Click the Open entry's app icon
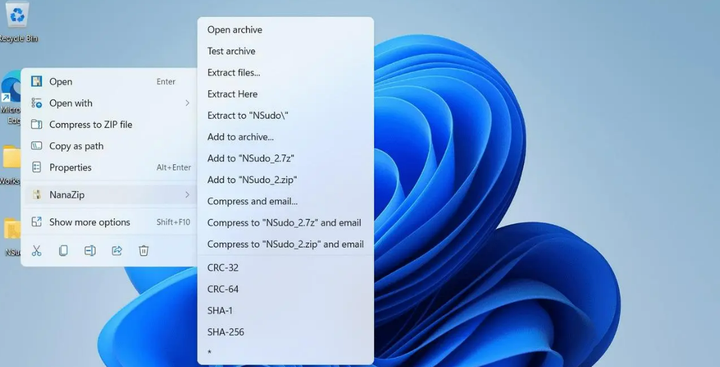 [x=36, y=81]
